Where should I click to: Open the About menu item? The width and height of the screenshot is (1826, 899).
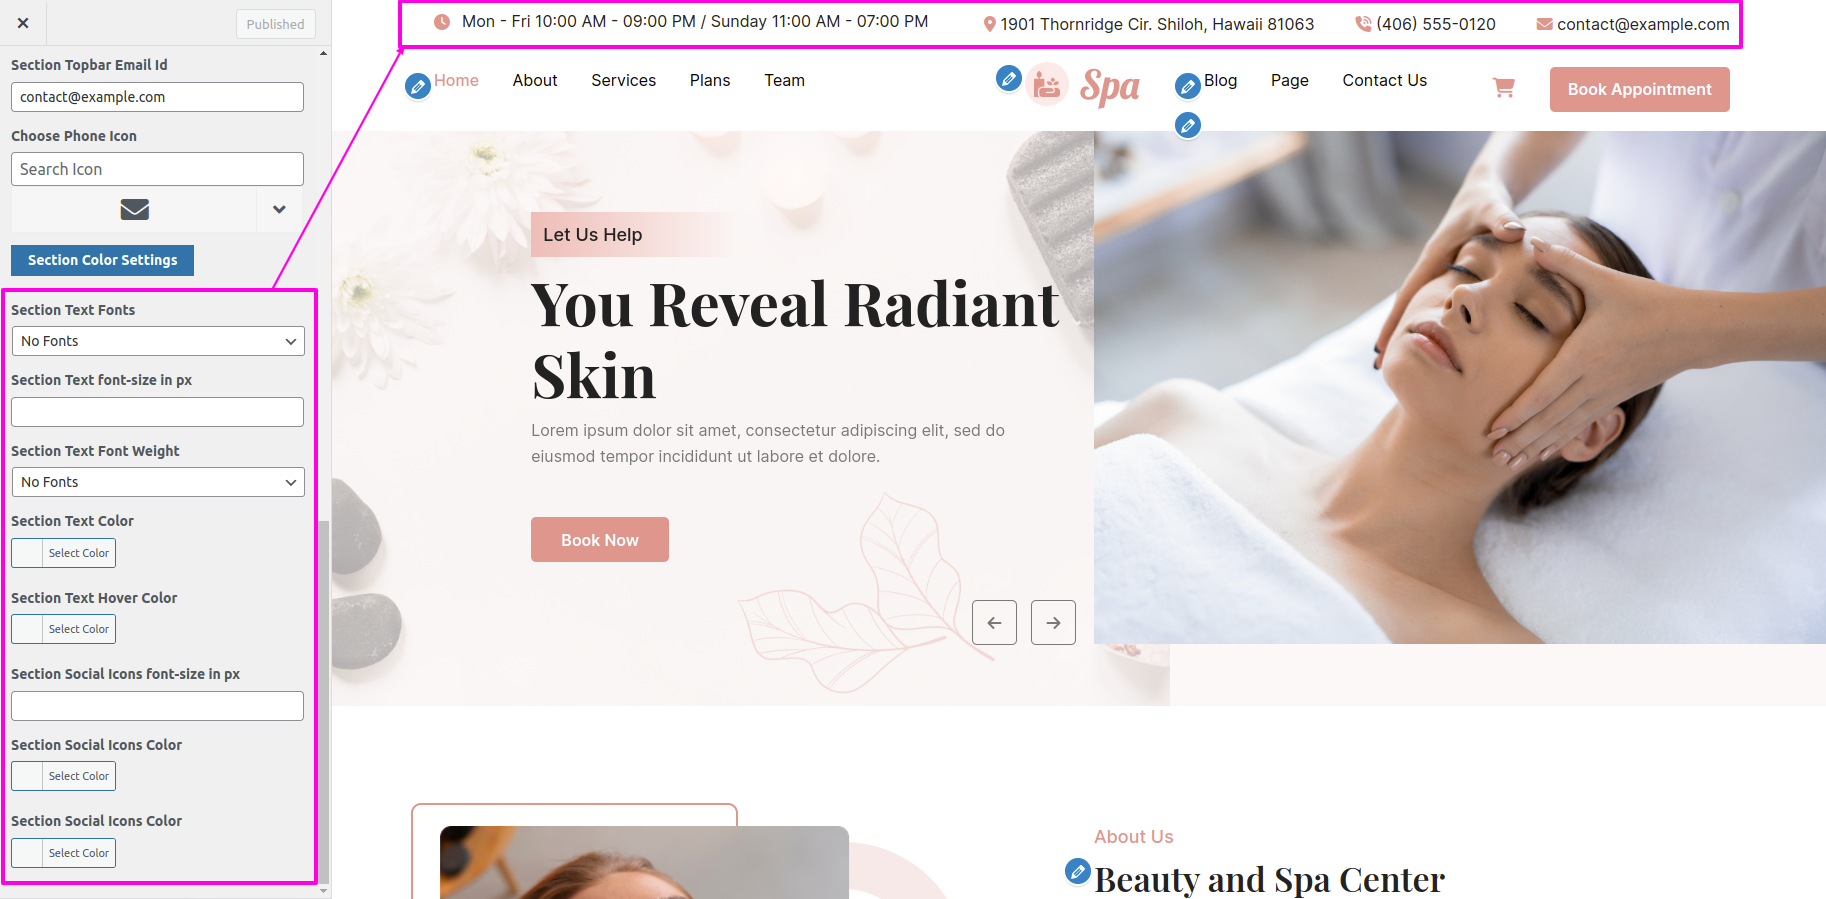535,80
